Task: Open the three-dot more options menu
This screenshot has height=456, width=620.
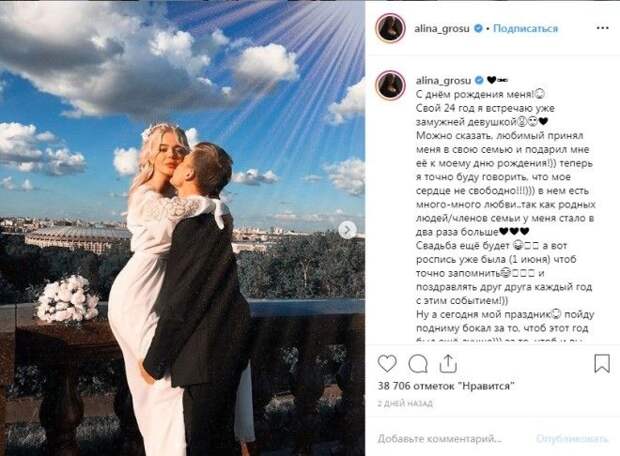Action: coord(602,28)
